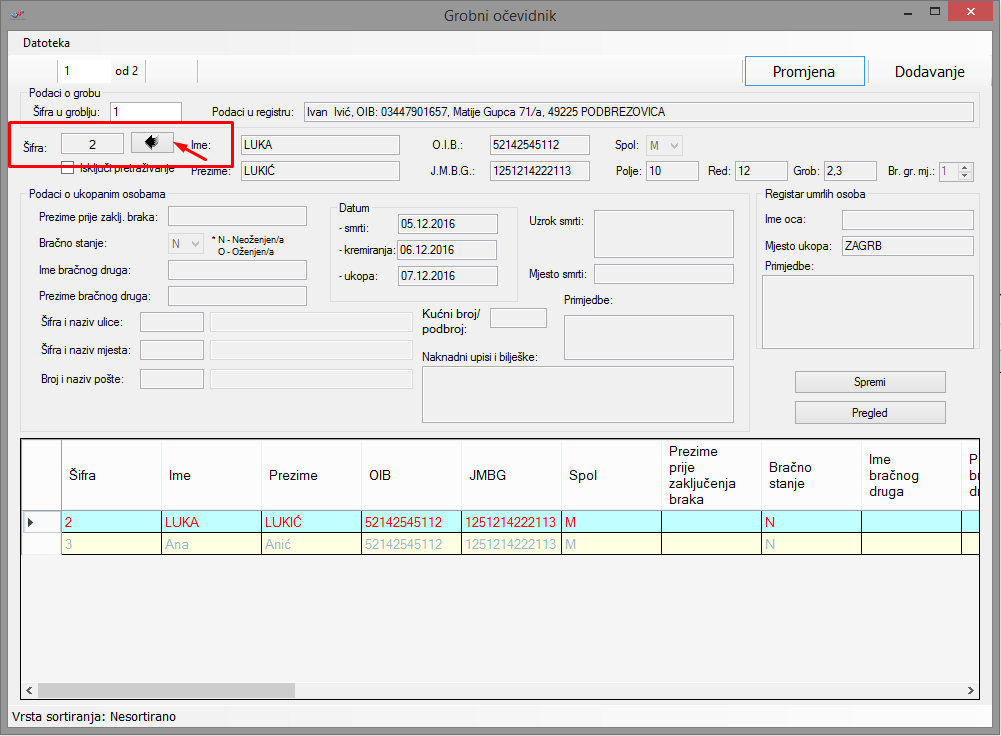This screenshot has width=1001, height=736.
Task: Click the application icon in the title bar
Action: 17,15
